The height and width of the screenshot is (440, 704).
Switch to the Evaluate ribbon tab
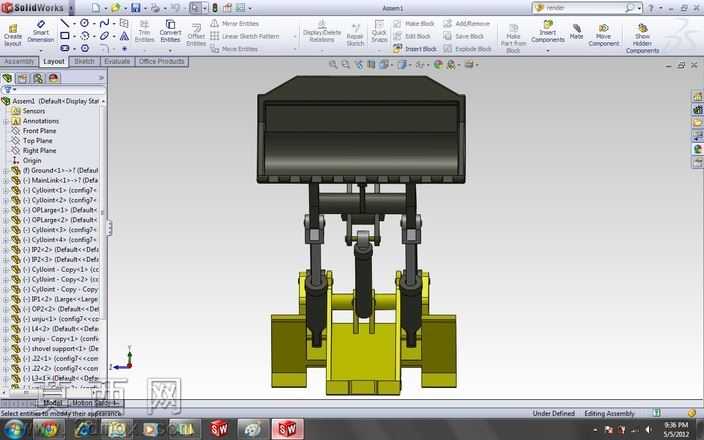click(x=117, y=61)
